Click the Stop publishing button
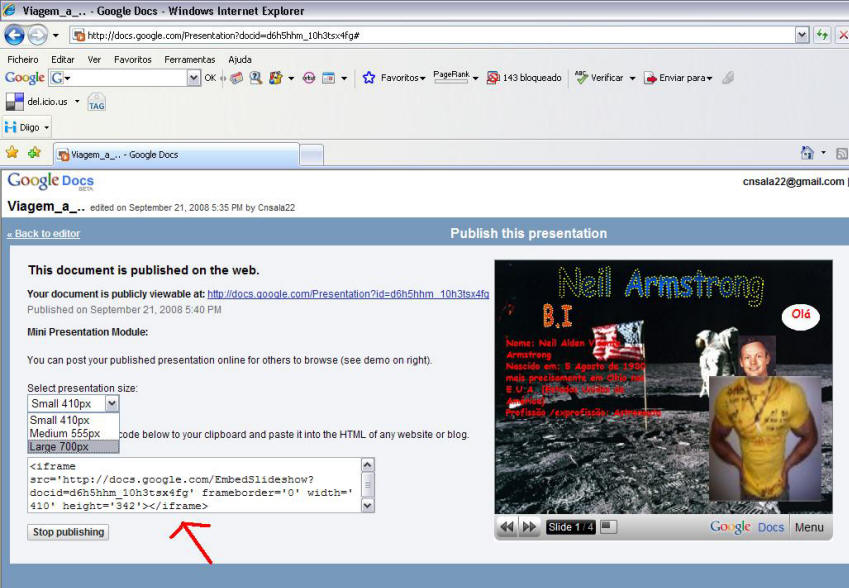 point(68,532)
